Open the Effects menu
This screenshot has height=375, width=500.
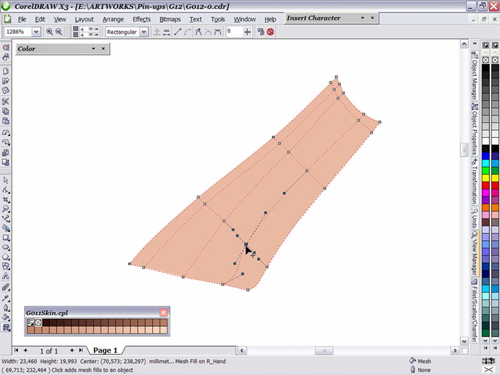click(142, 19)
